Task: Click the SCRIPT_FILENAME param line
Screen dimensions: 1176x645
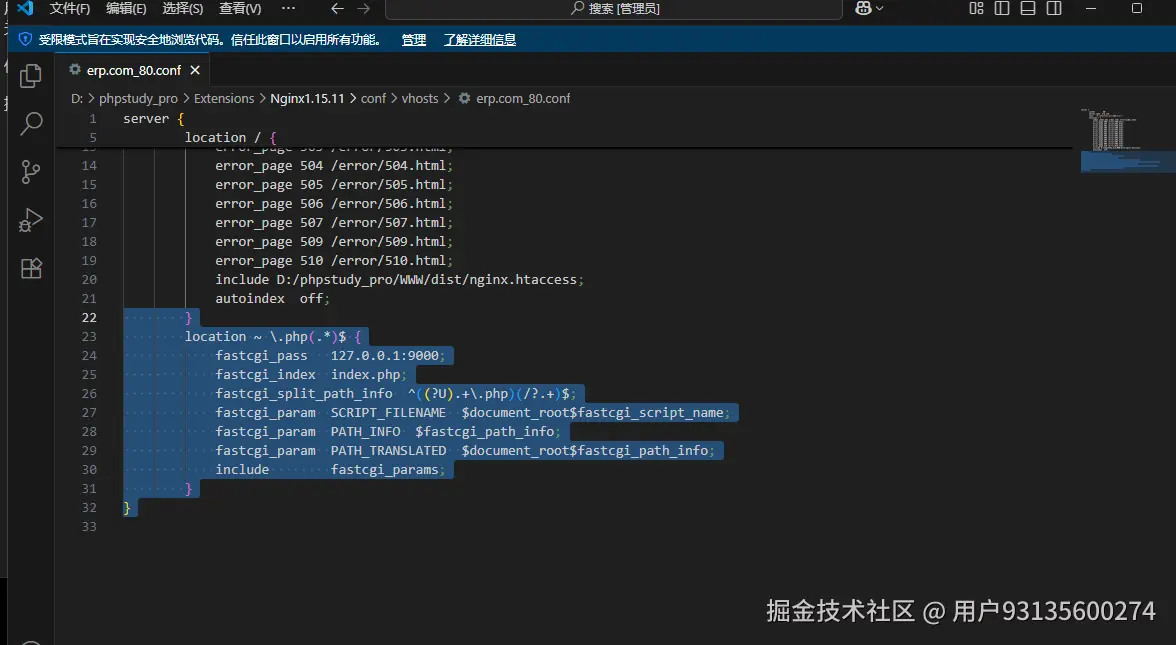Action: tap(472, 412)
